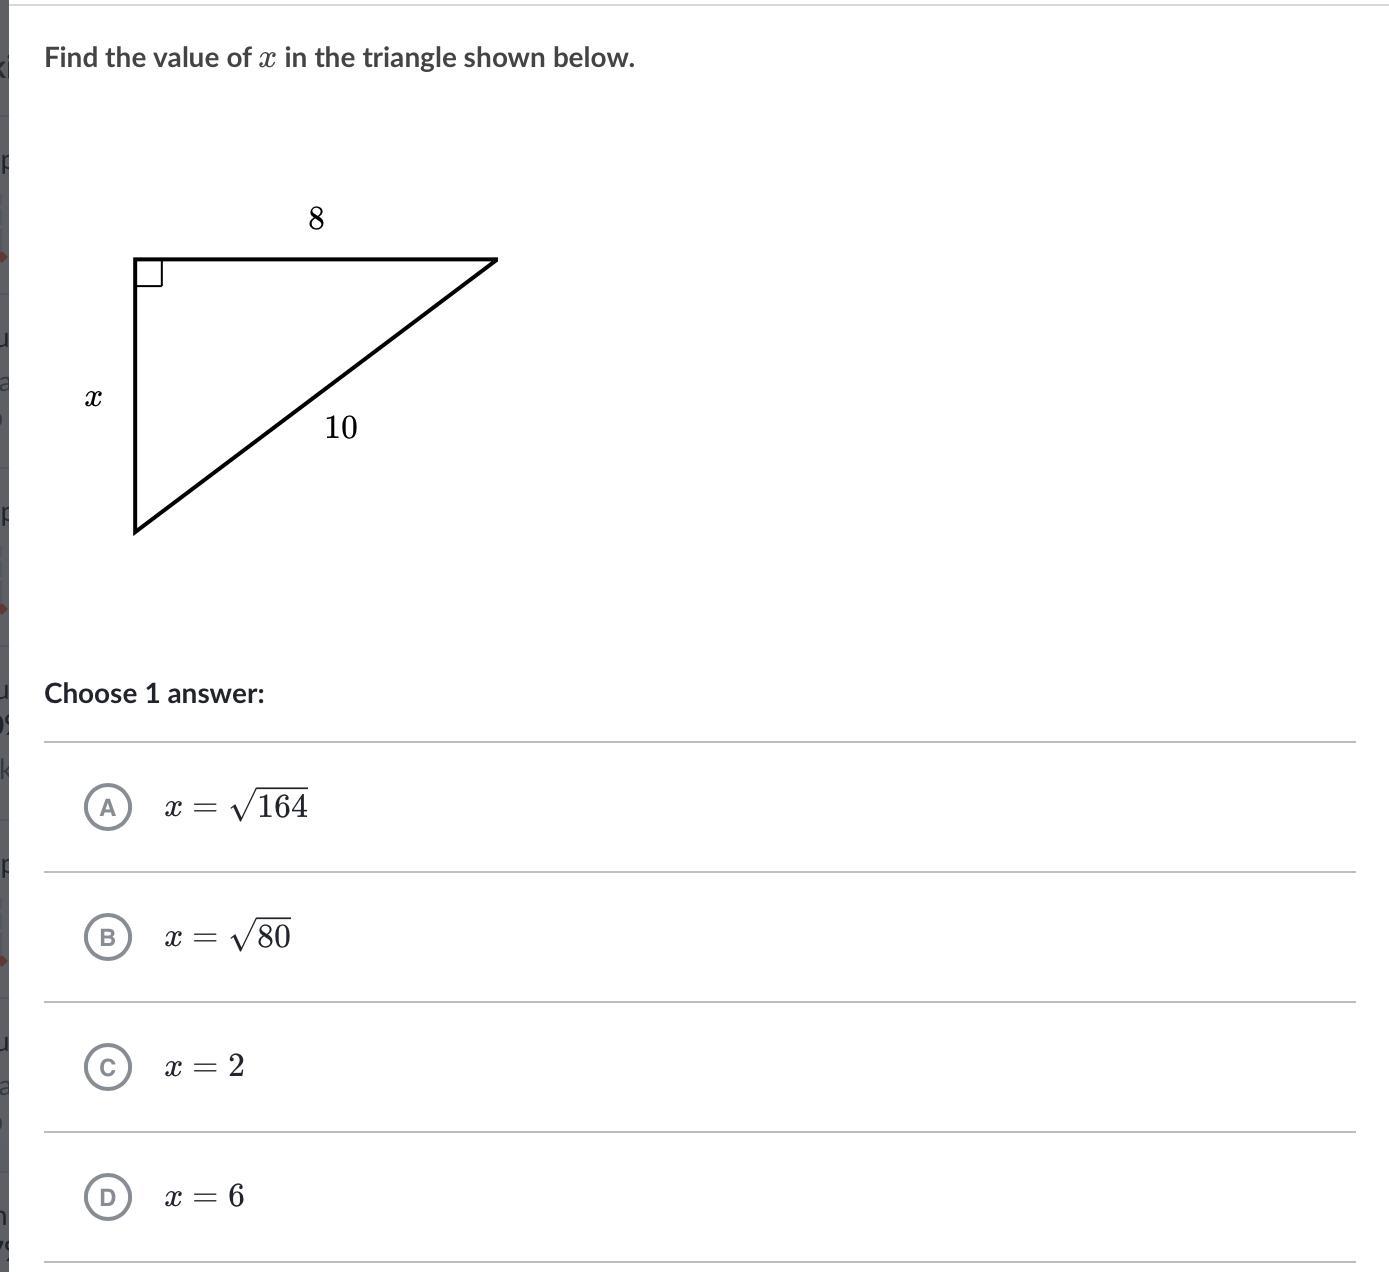Click the answer text x = √80
Screen dimensions: 1389x1272
[228, 936]
